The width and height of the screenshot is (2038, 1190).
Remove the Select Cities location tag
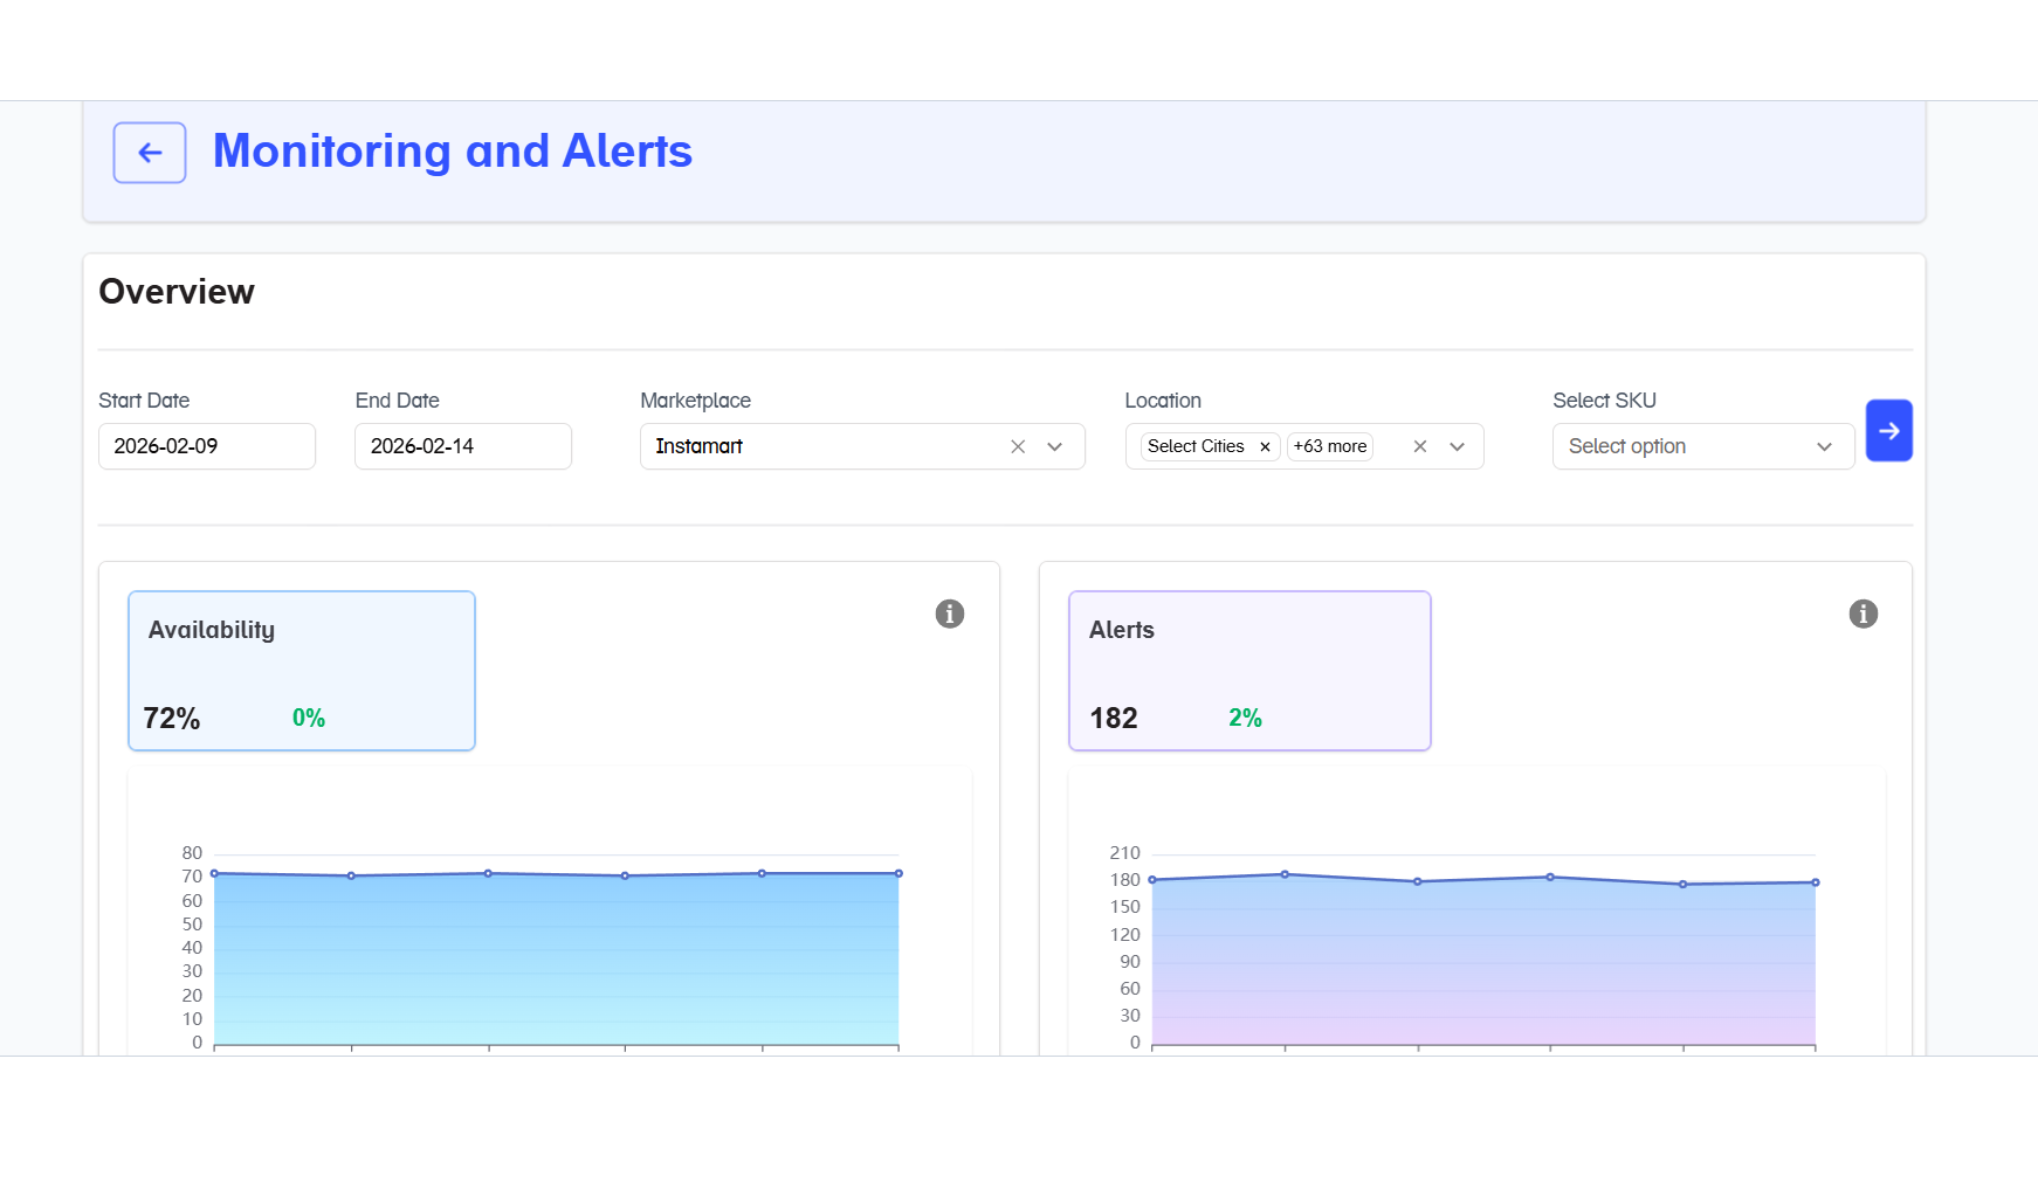pyautogui.click(x=1264, y=447)
